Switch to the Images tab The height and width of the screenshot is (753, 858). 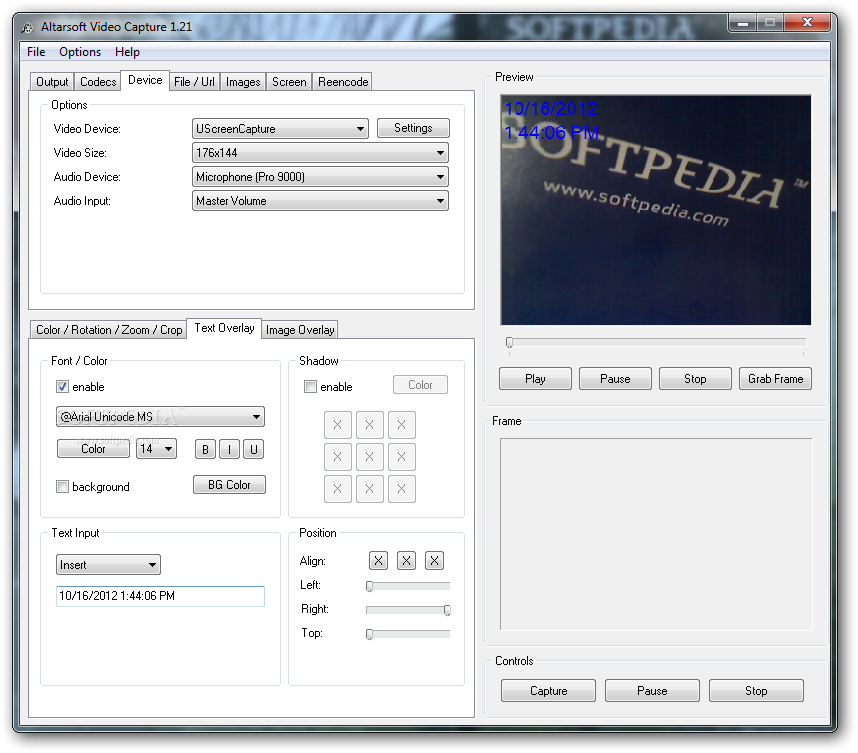[243, 82]
